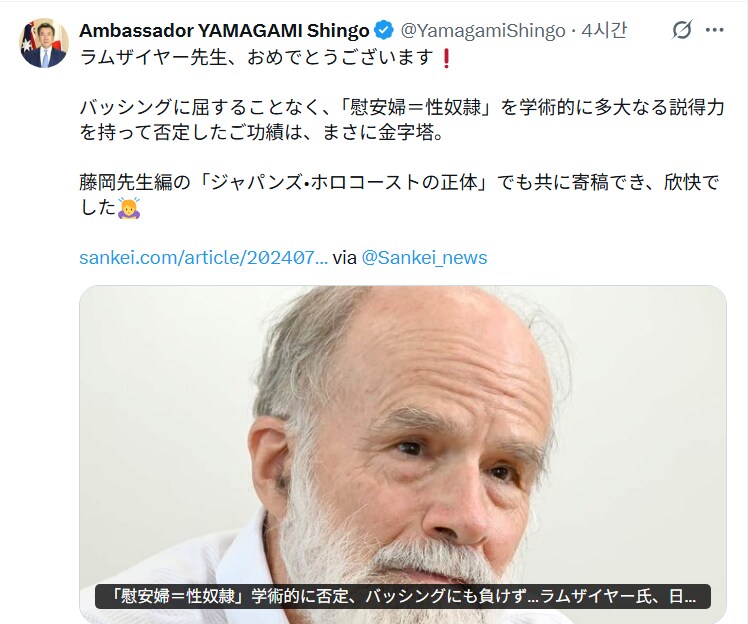Click the 「慰安婦＝性奴隷」 quoted phrase in tweet
The height and width of the screenshot is (624, 748).
pyautogui.click(x=416, y=108)
